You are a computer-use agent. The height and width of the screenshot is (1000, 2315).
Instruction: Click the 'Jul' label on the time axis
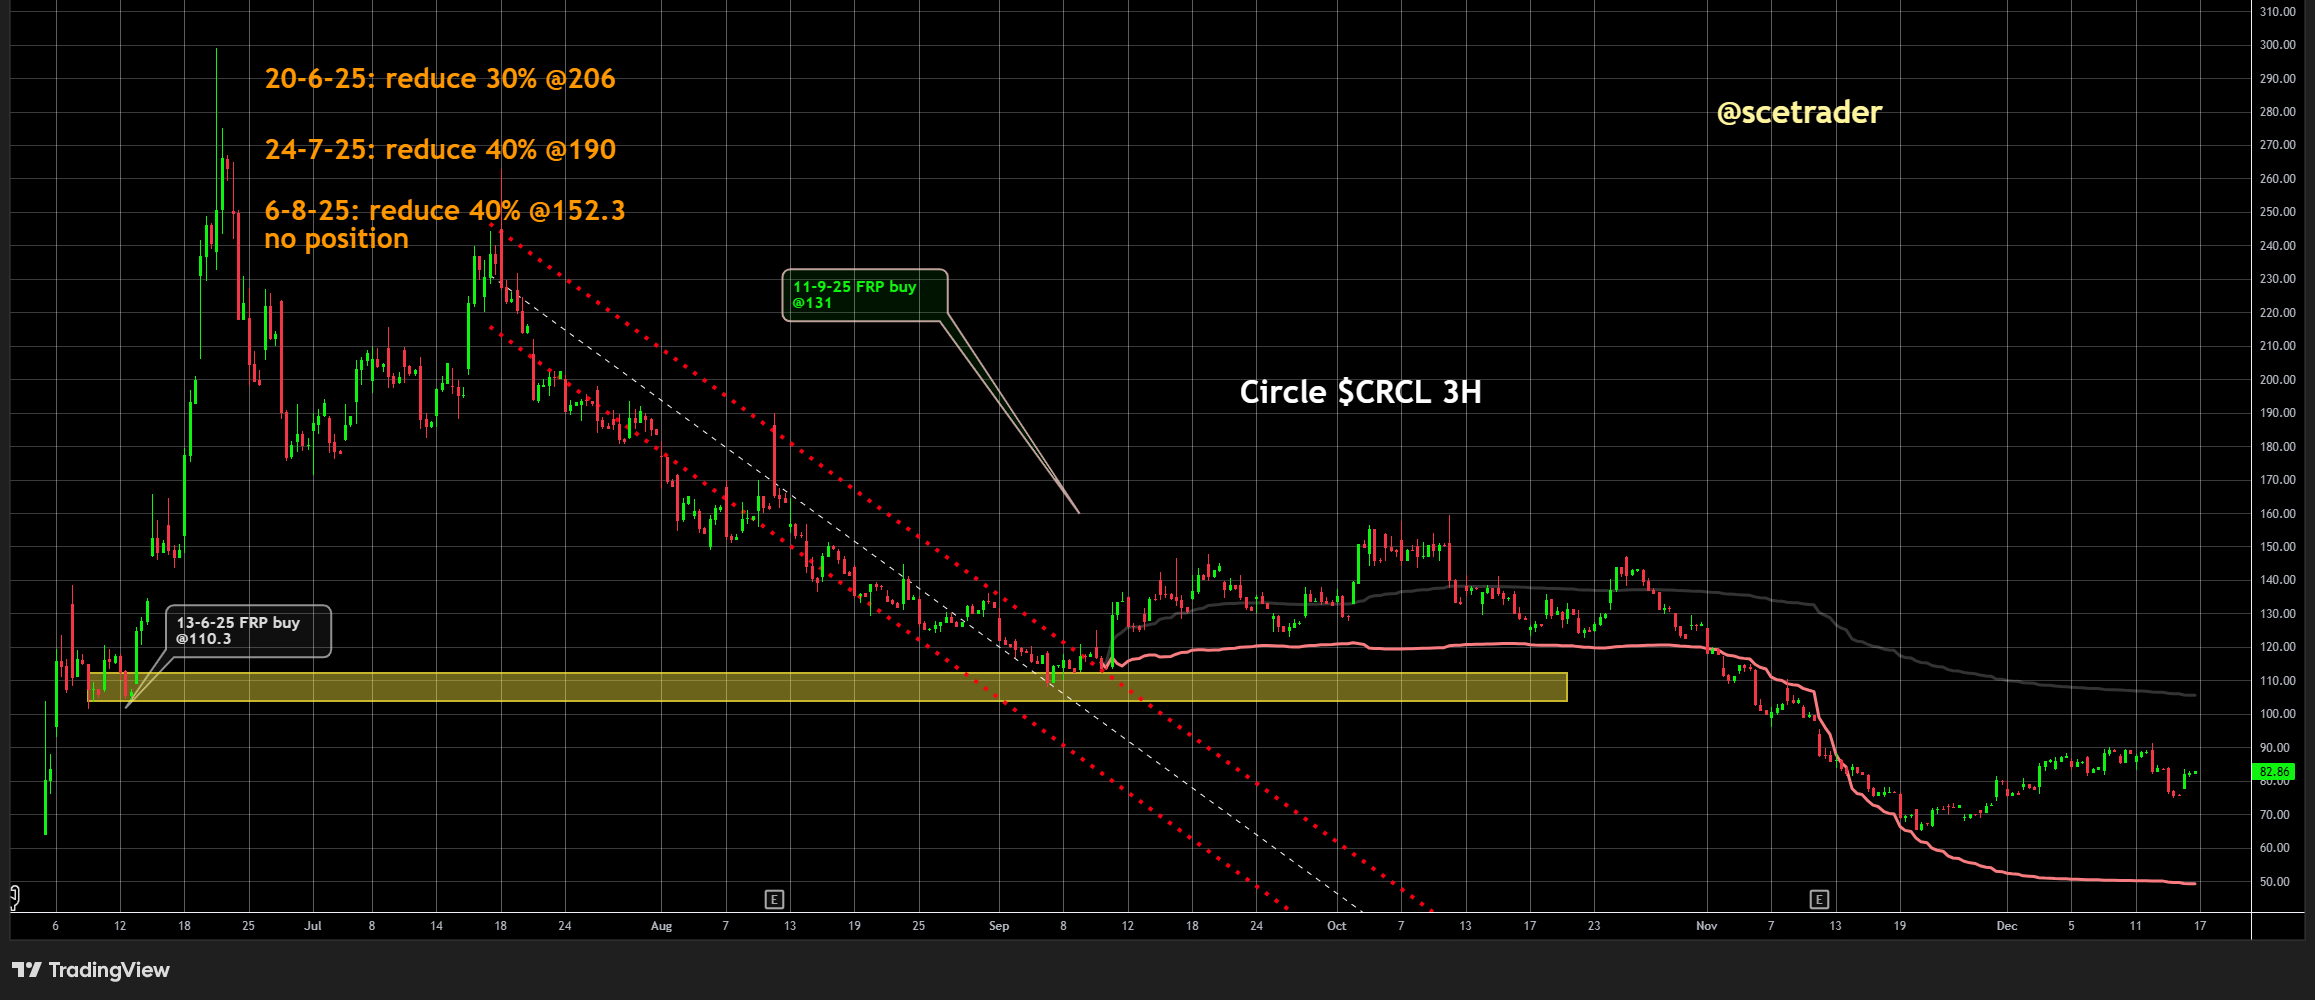[313, 926]
